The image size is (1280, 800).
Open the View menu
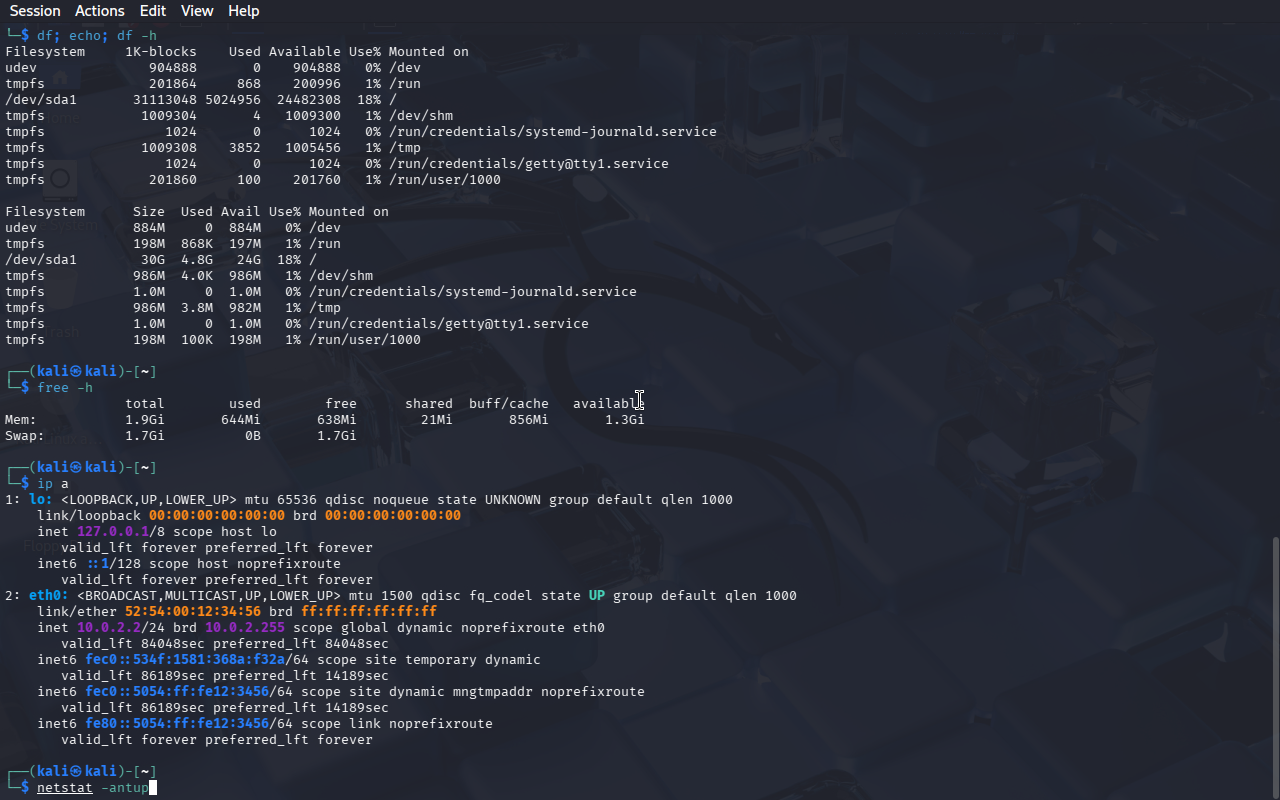pos(197,11)
